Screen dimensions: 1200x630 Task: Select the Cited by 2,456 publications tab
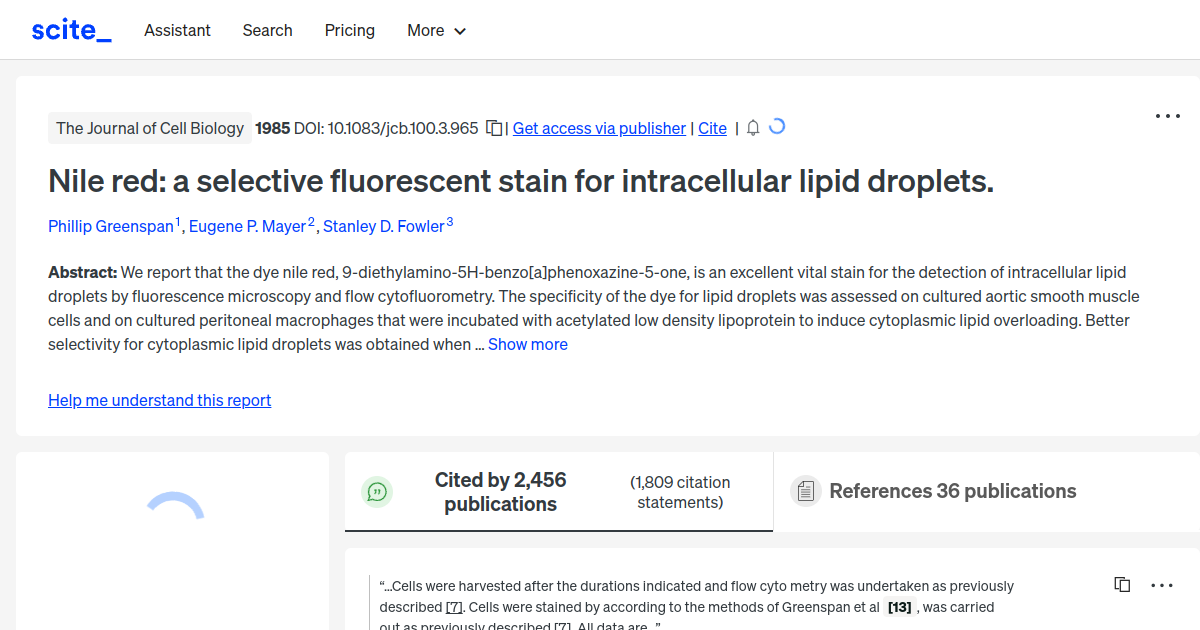(x=500, y=491)
